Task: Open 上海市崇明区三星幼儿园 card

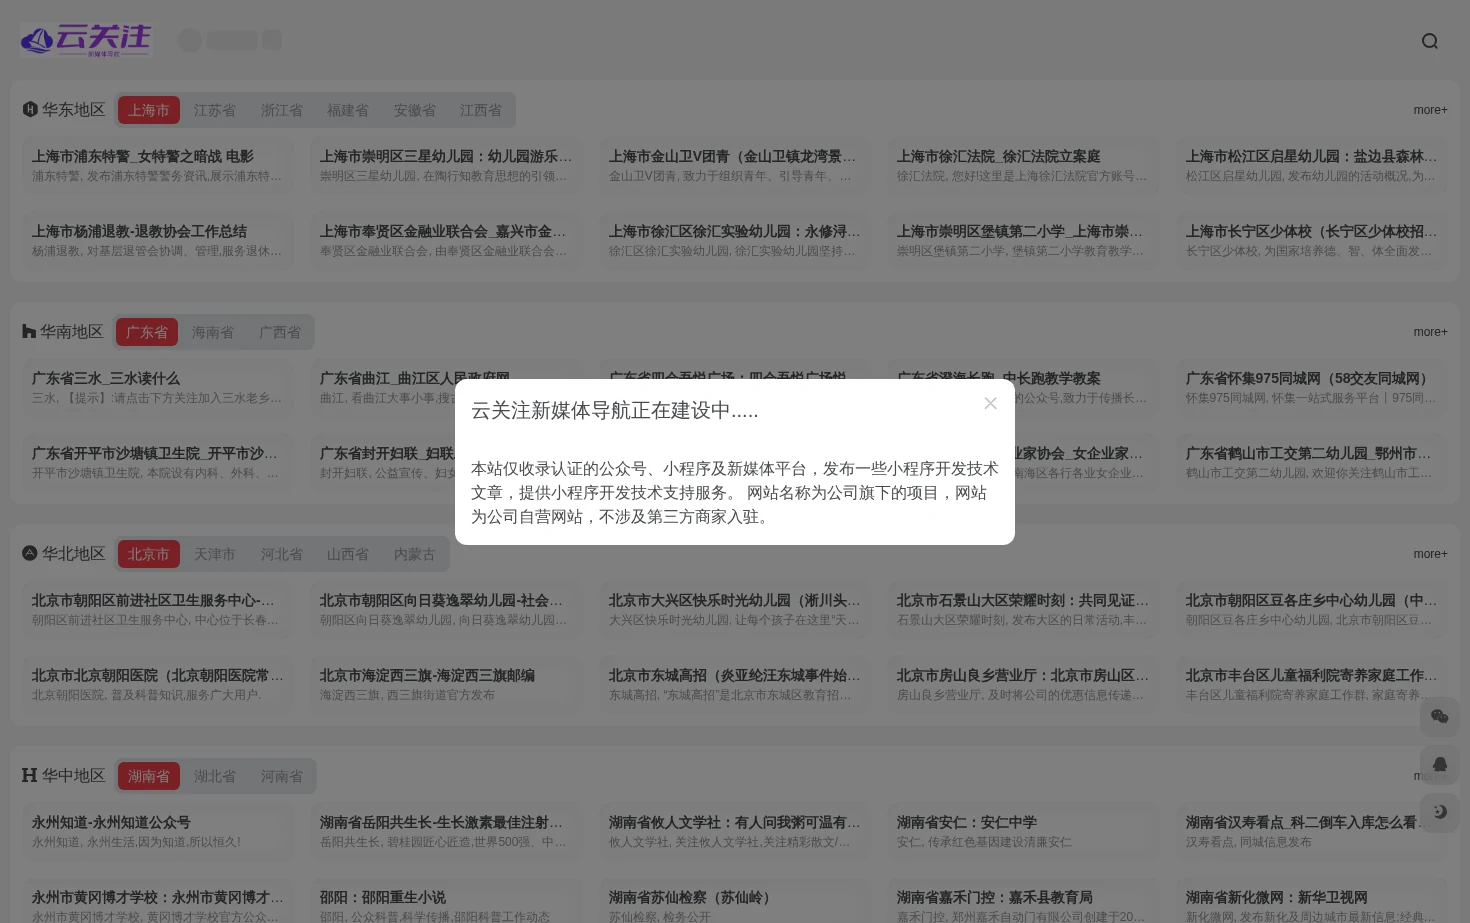Action: [446, 166]
